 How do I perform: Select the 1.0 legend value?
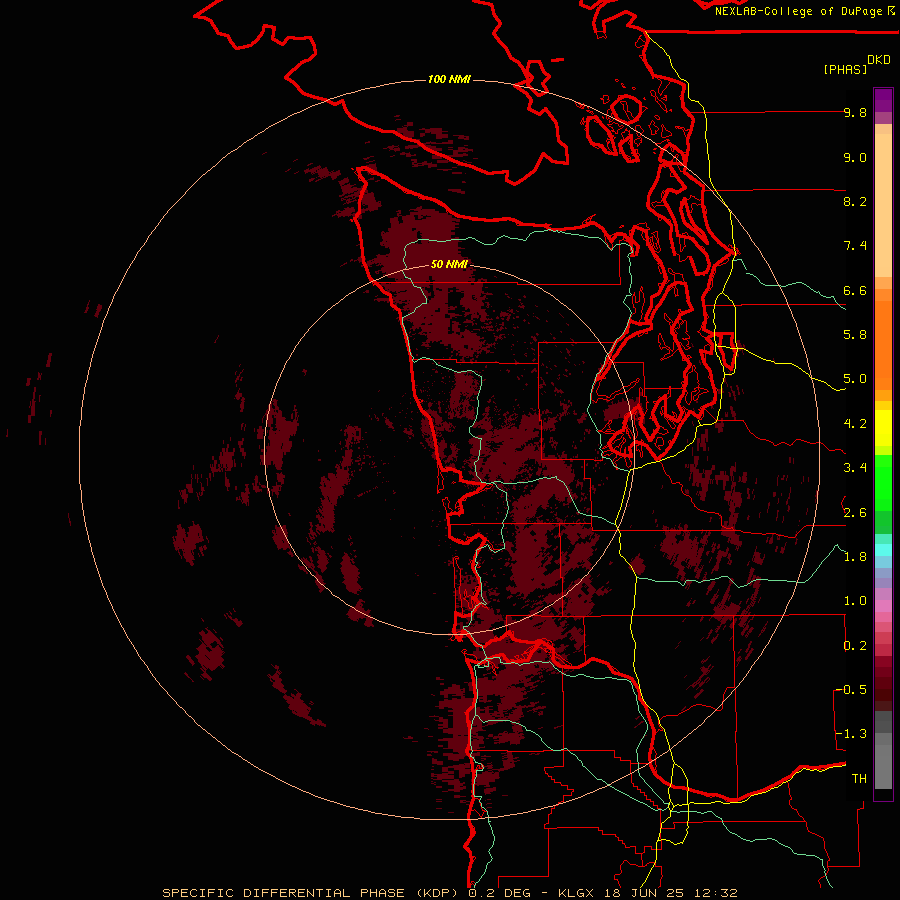[x=855, y=601]
